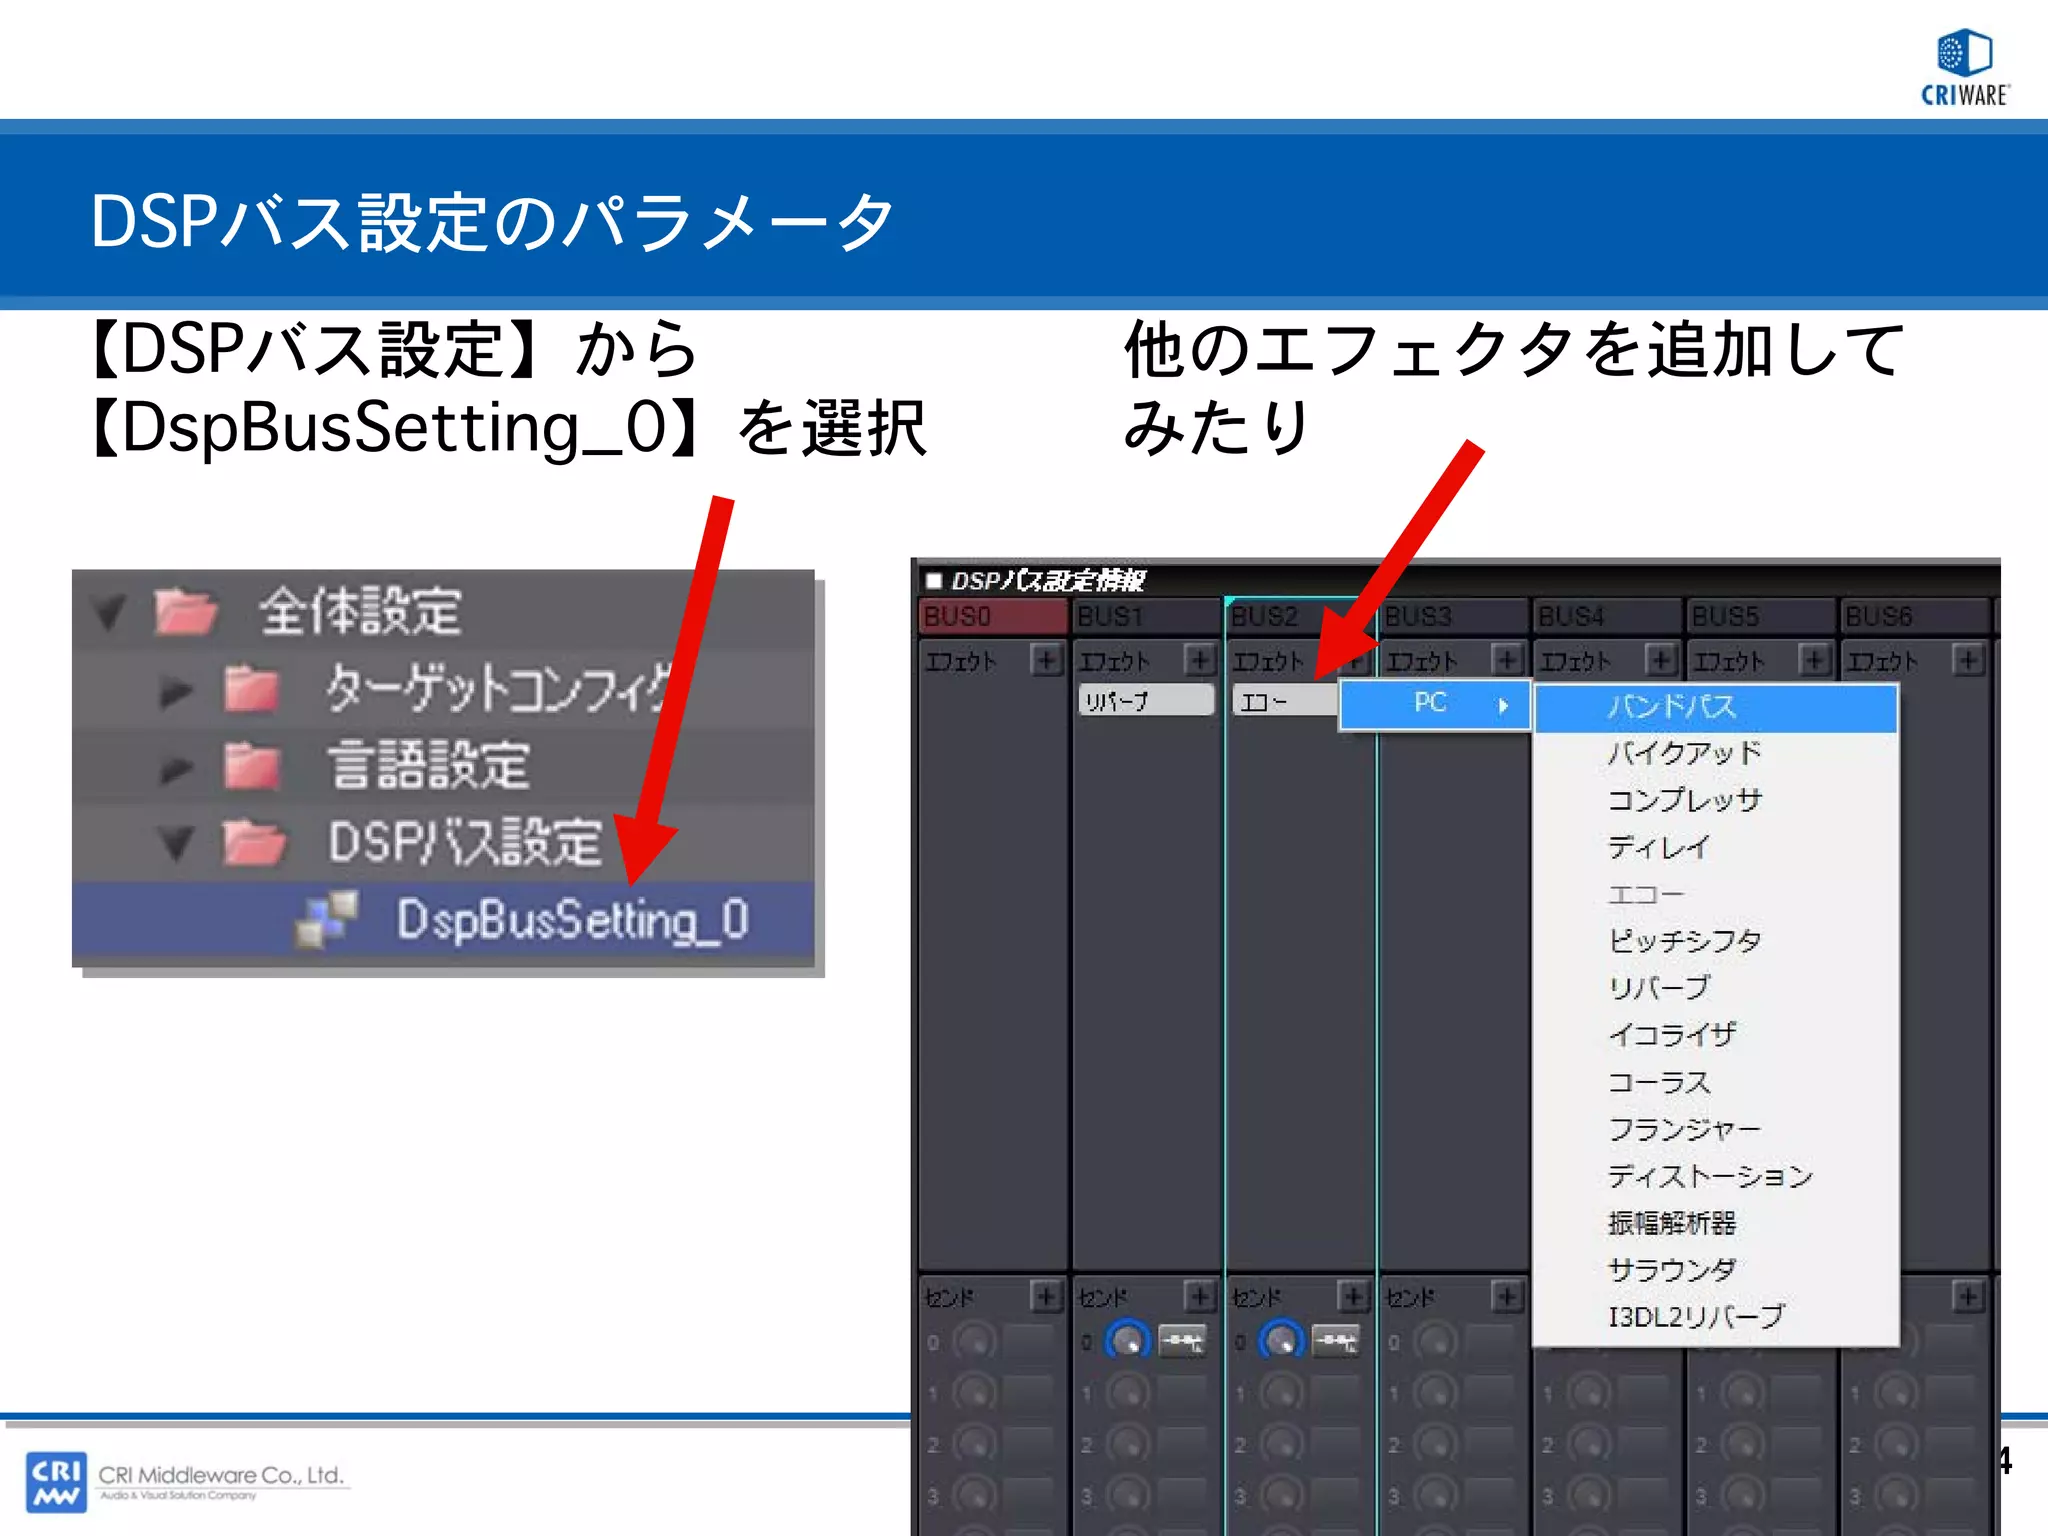
Task: Add send with BUS1 センド plus button
Action: click(x=1200, y=1297)
